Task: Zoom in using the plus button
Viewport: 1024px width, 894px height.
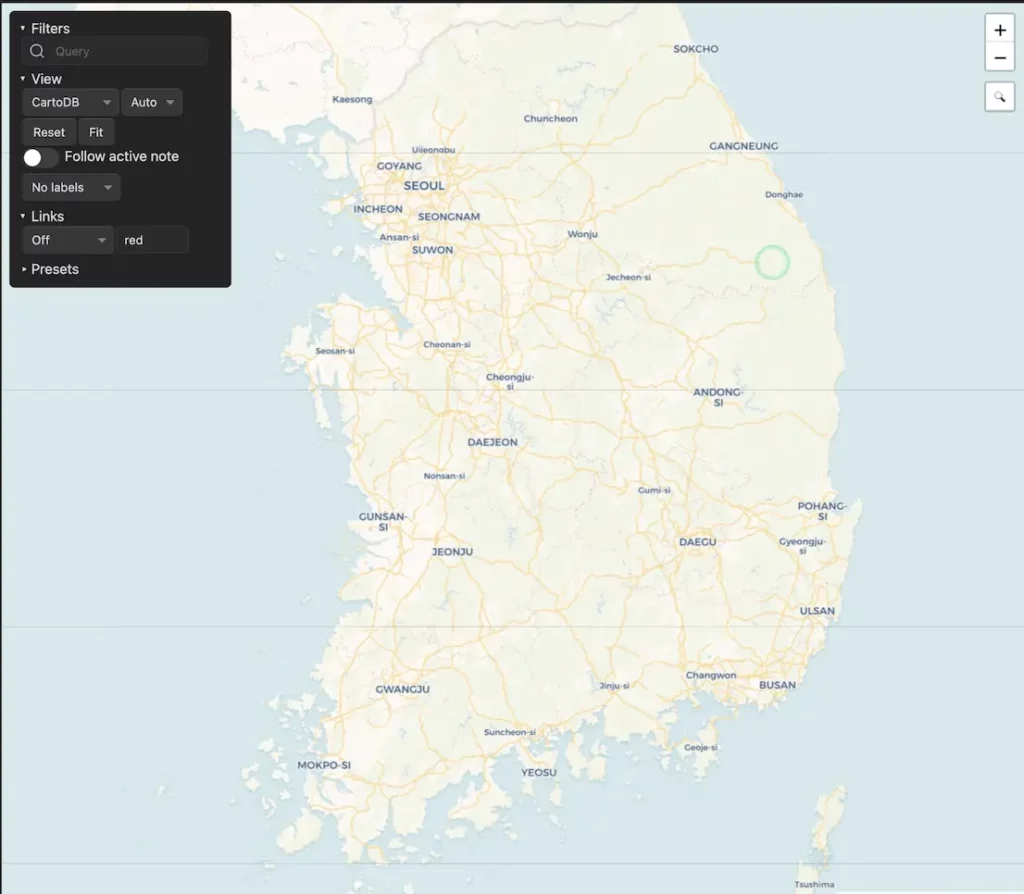Action: pos(1000,29)
